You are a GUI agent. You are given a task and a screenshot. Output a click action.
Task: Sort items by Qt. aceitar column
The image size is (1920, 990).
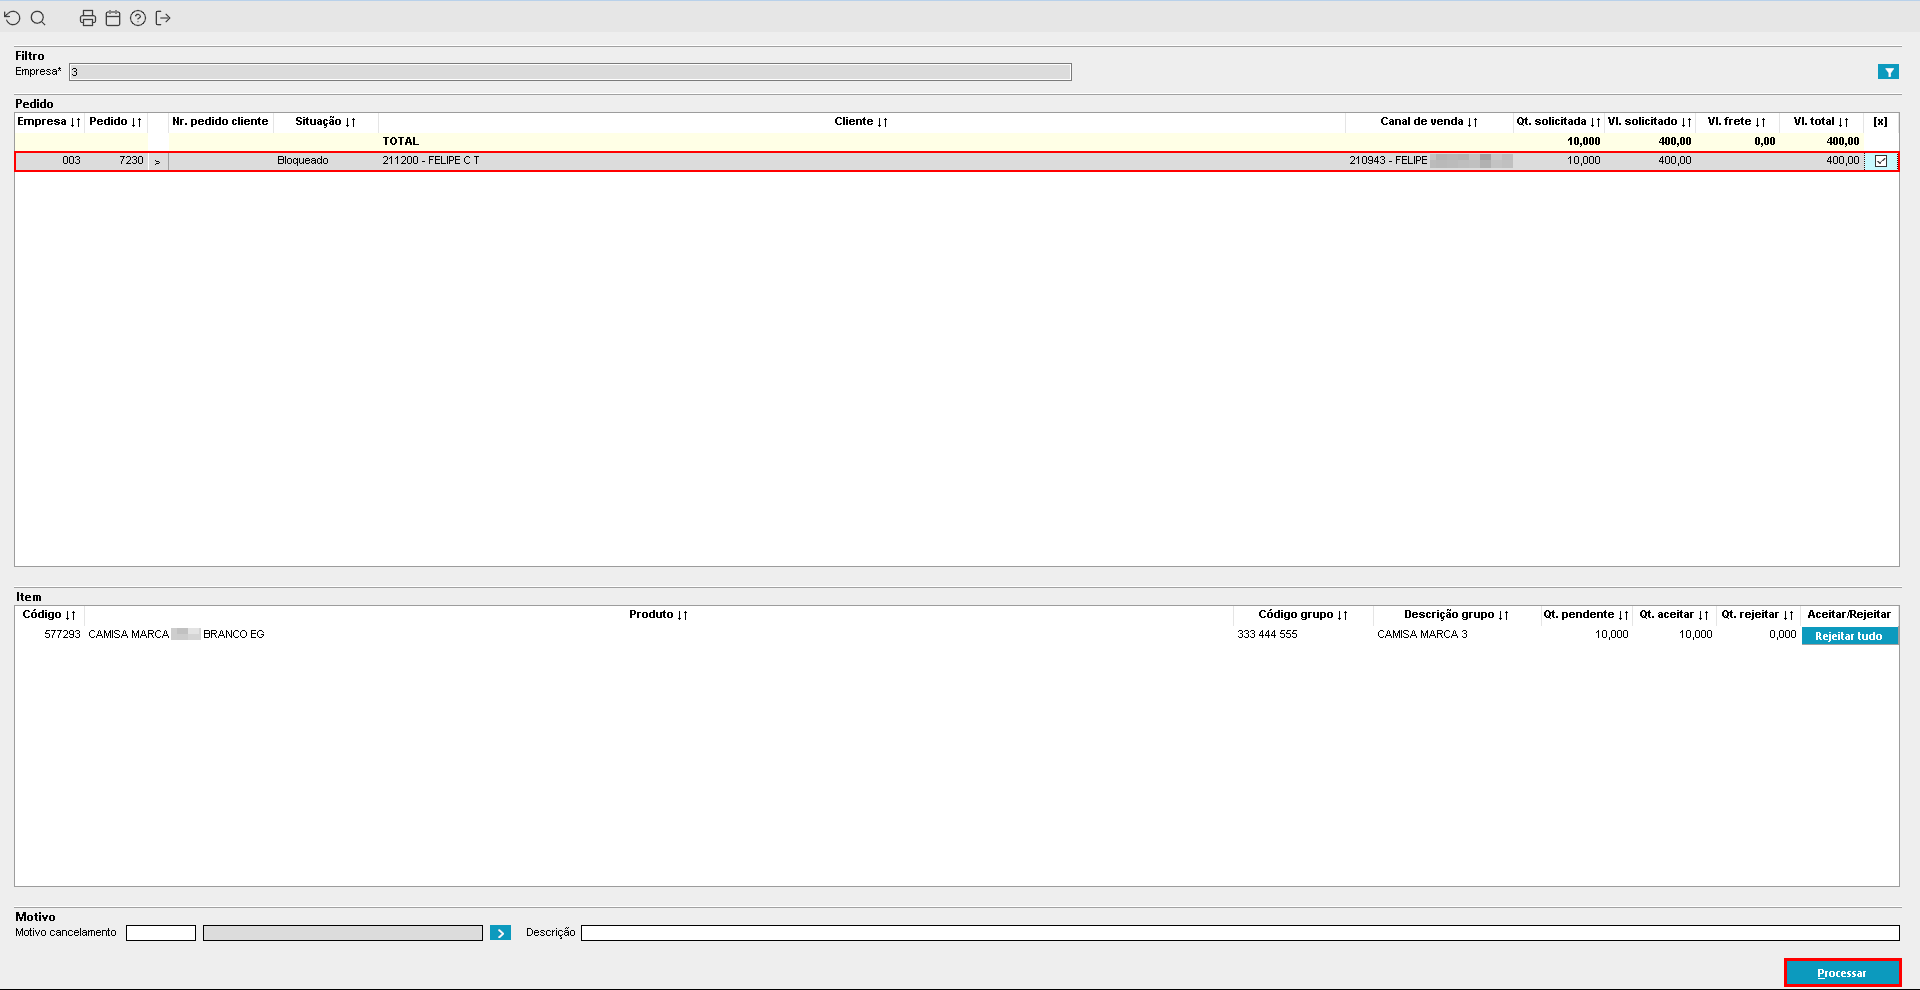coord(1674,615)
